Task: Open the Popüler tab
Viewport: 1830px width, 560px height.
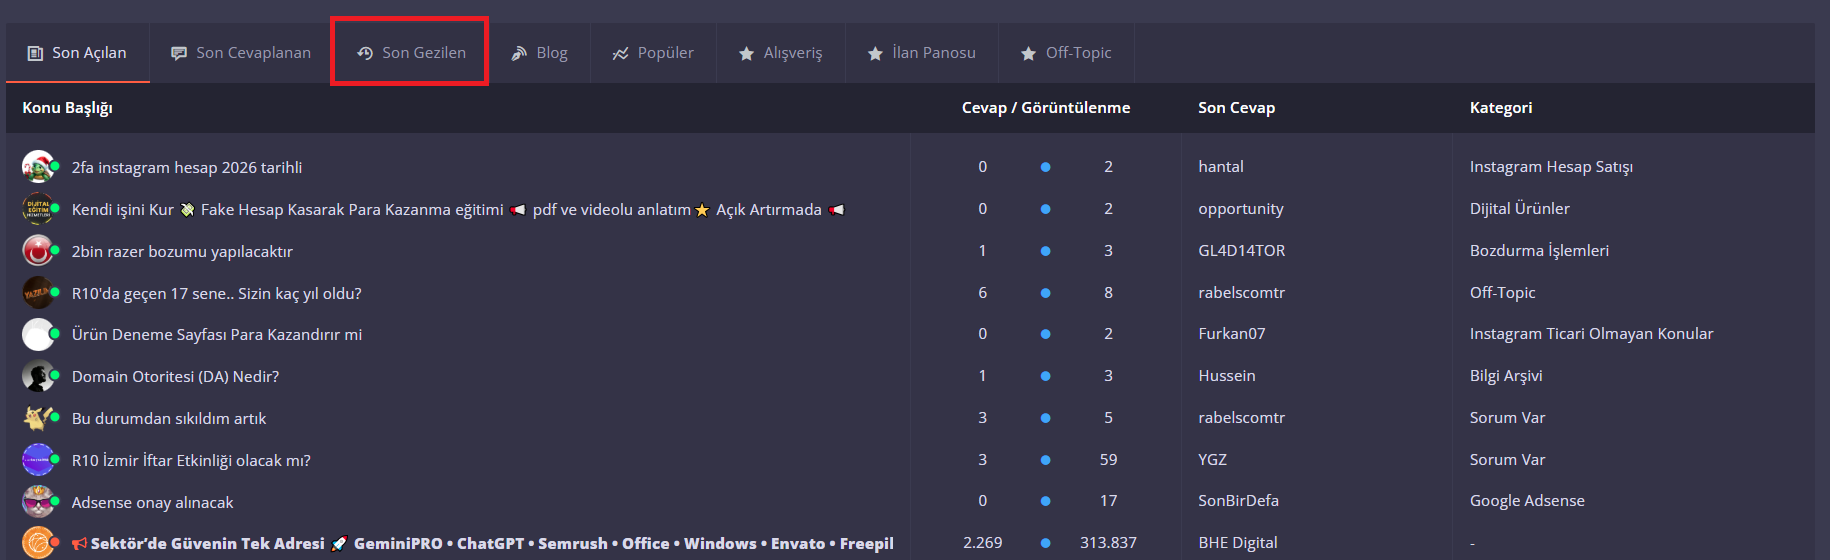Action: tap(665, 53)
